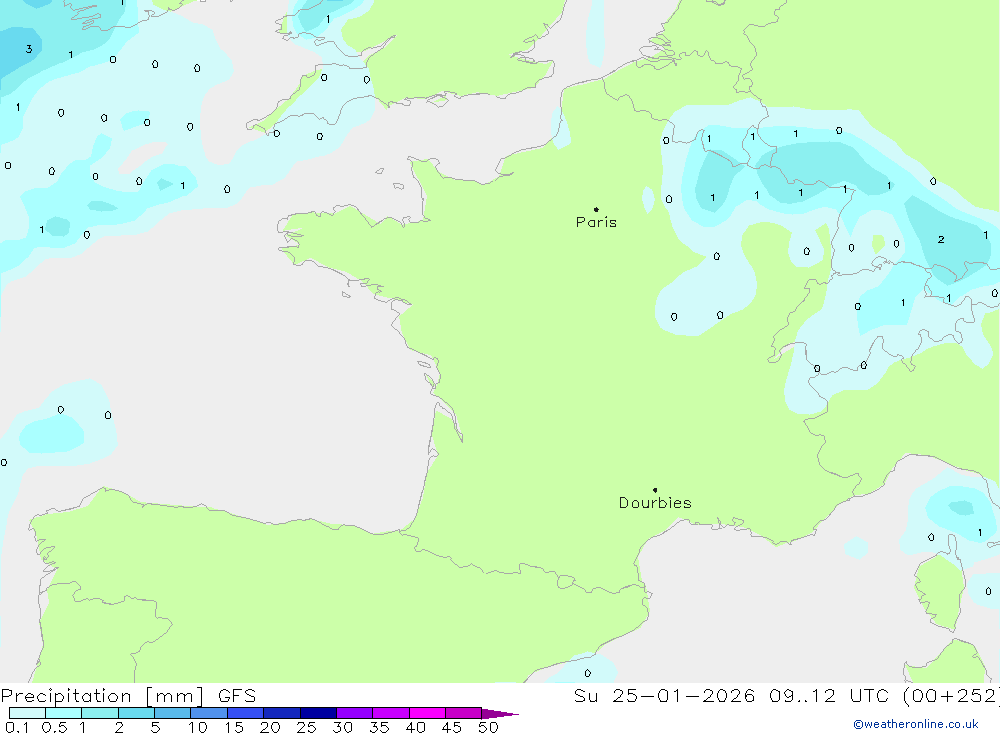Select the Paris location dot marker
The width and height of the screenshot is (1000, 733).
pyautogui.click(x=596, y=209)
